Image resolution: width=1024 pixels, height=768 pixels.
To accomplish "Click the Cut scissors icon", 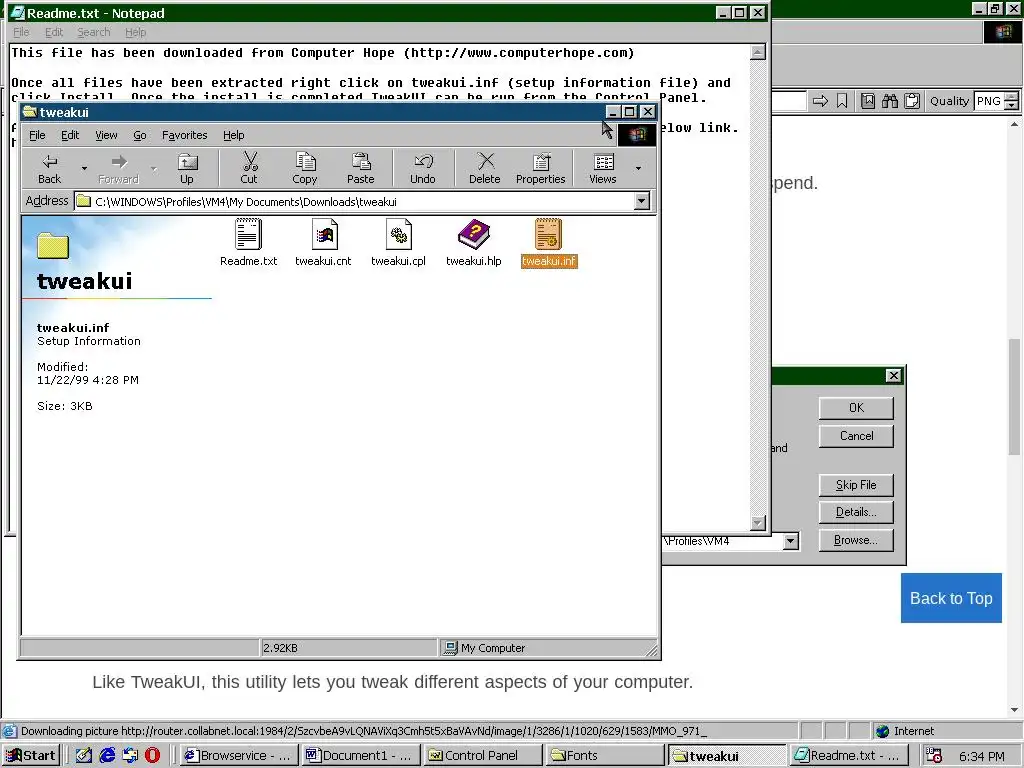I will pyautogui.click(x=249, y=168).
